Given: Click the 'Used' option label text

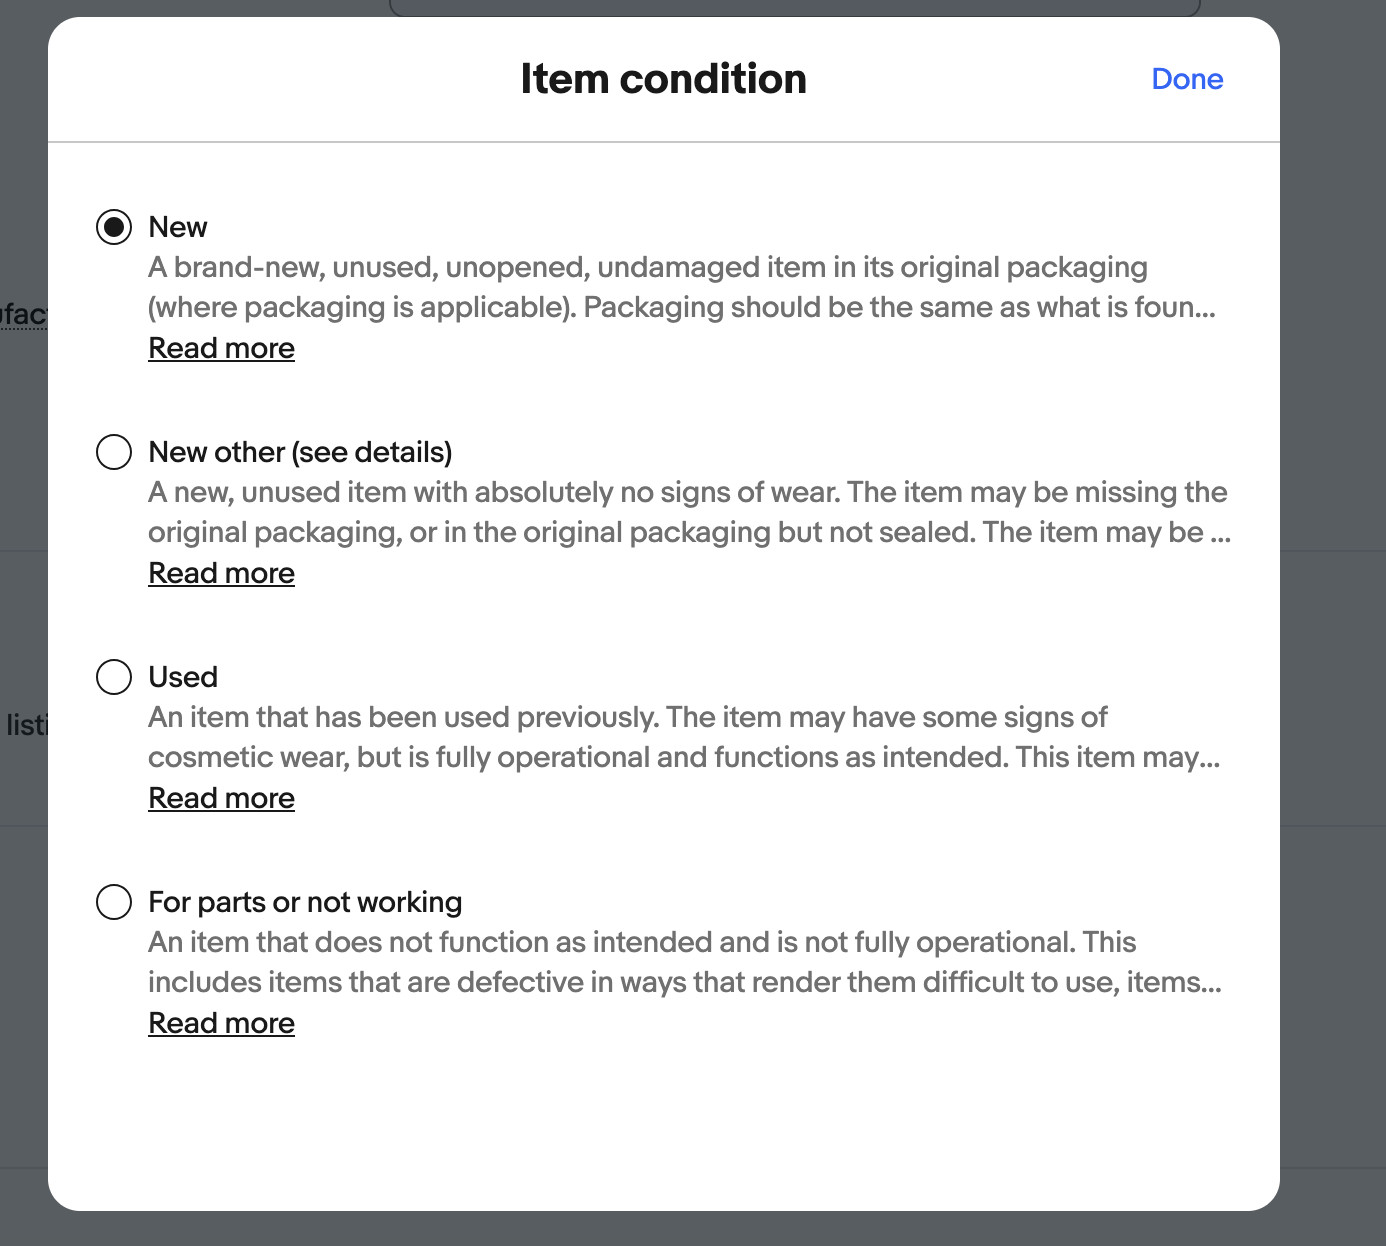Looking at the screenshot, I should (x=183, y=677).
